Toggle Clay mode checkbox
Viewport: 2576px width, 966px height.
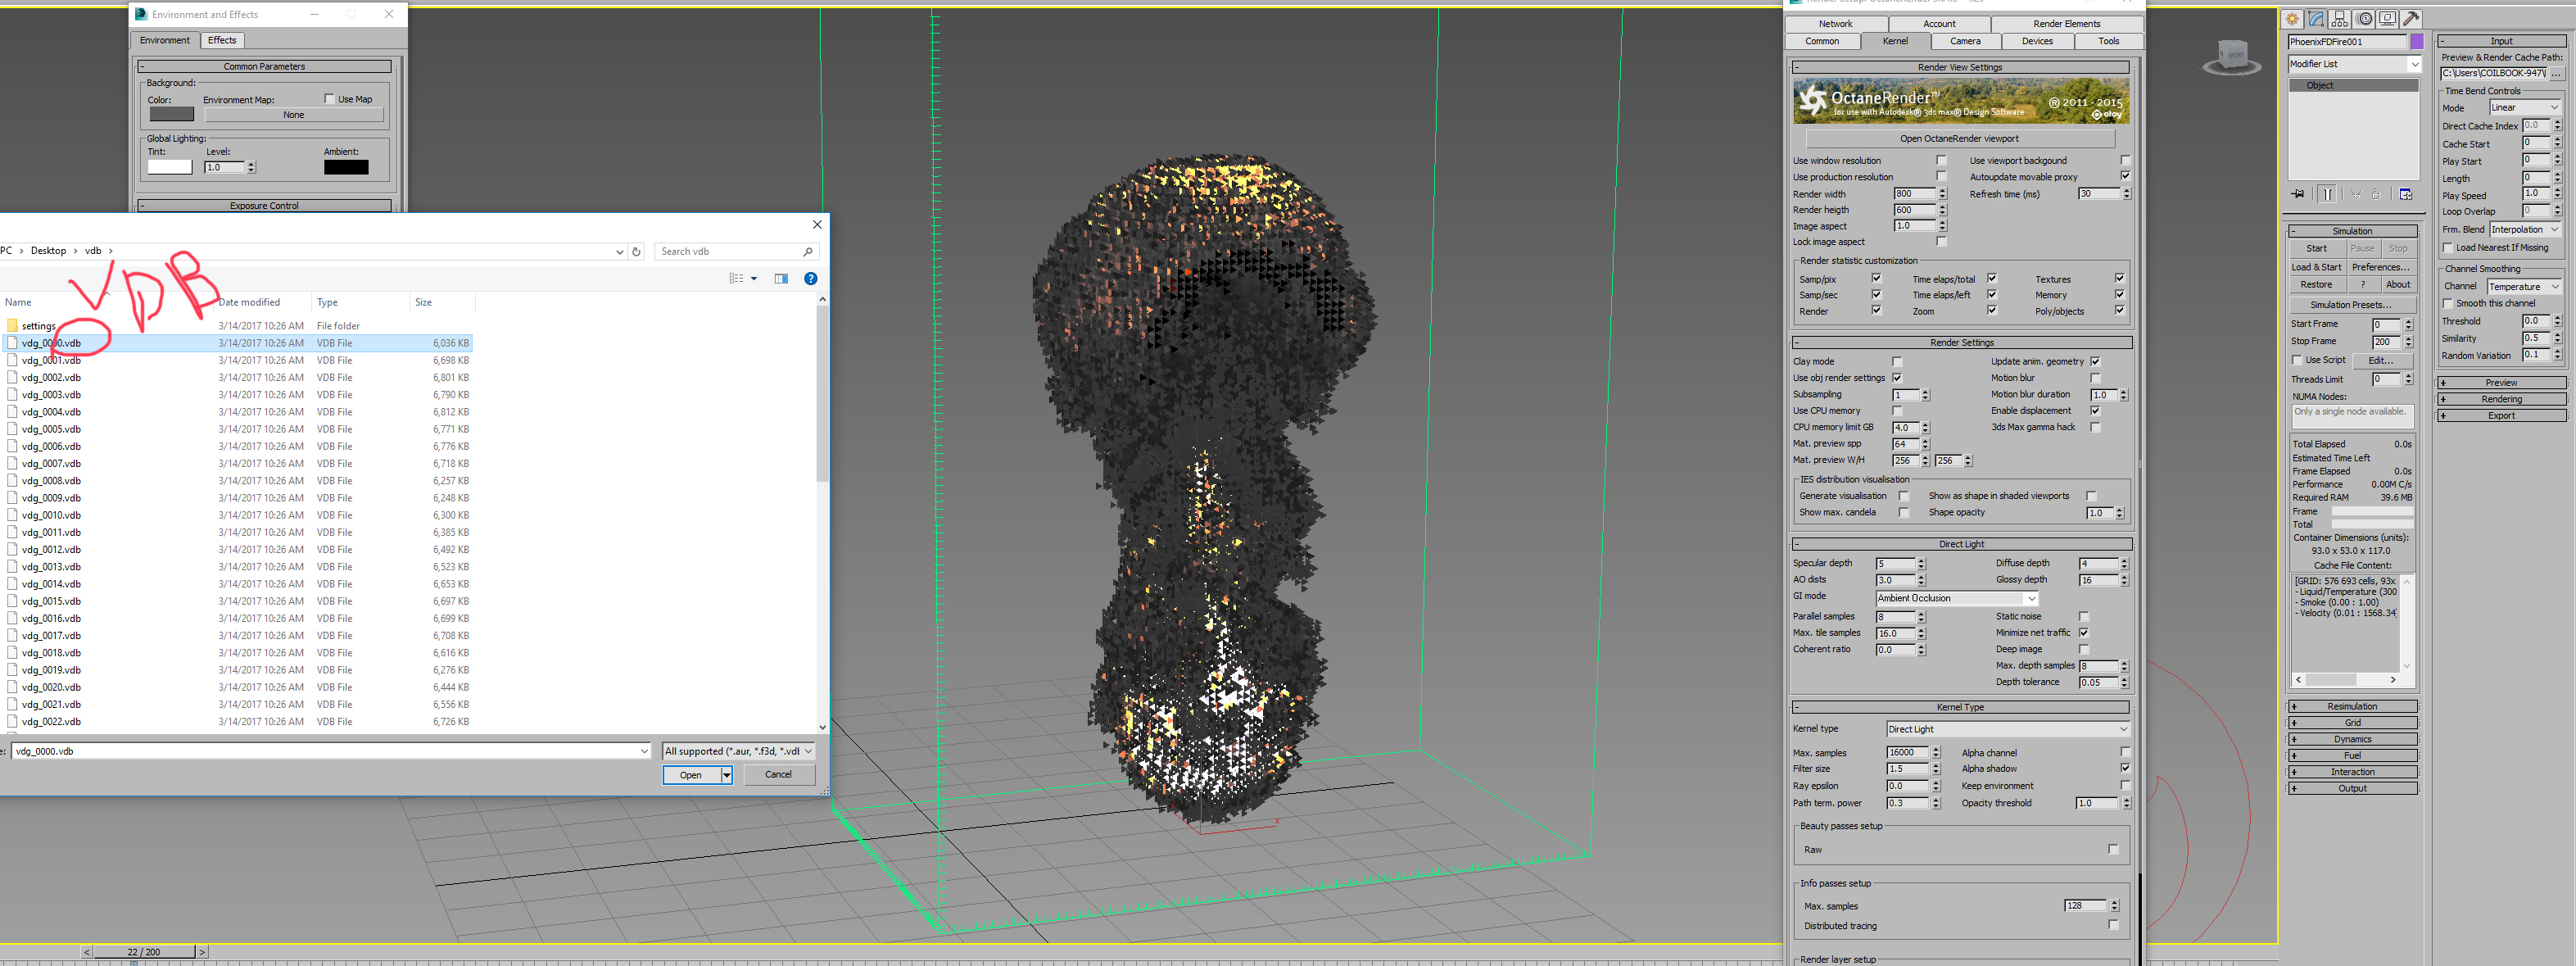[1896, 362]
